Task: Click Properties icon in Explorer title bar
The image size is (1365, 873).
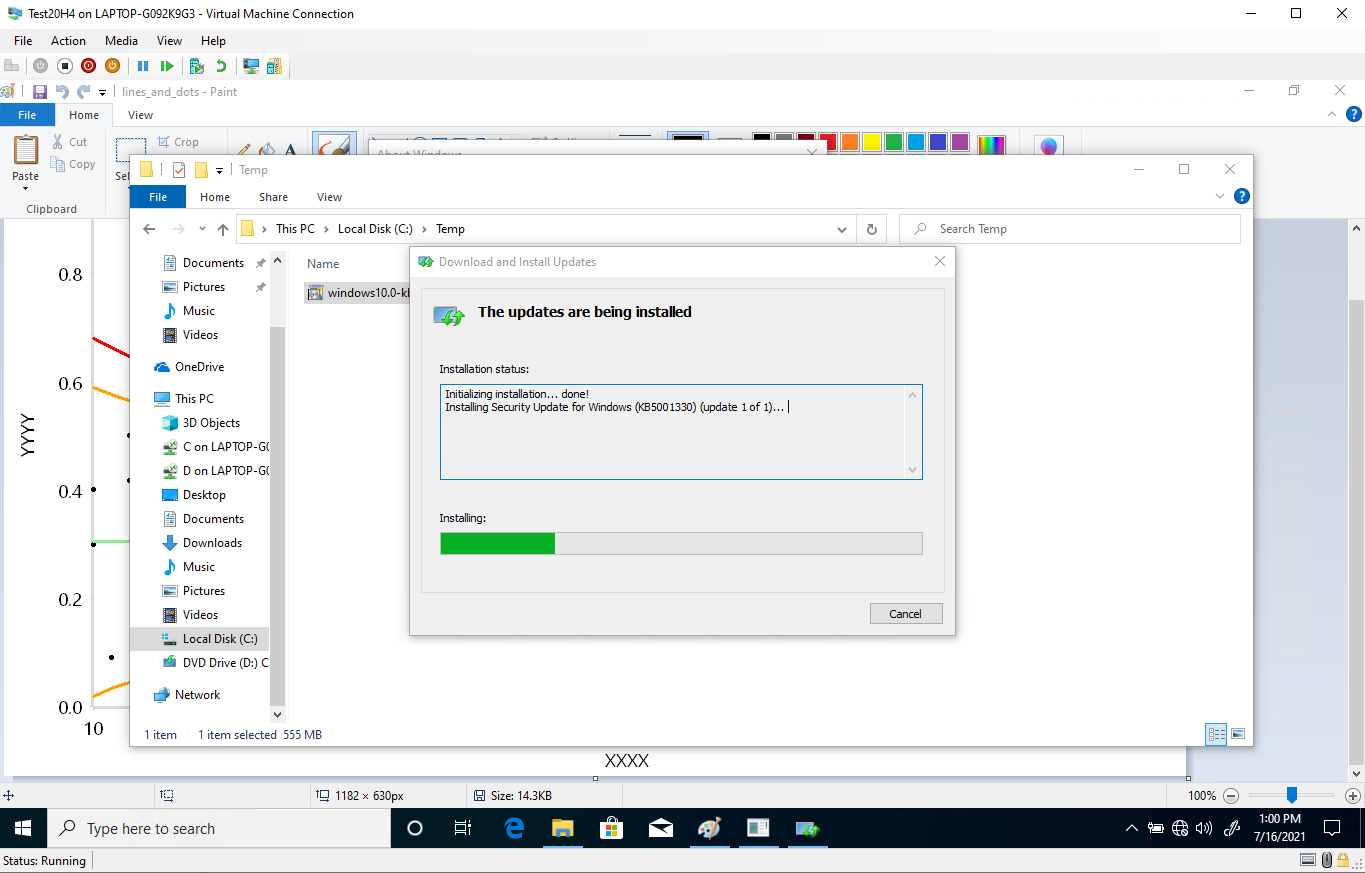Action: point(179,170)
